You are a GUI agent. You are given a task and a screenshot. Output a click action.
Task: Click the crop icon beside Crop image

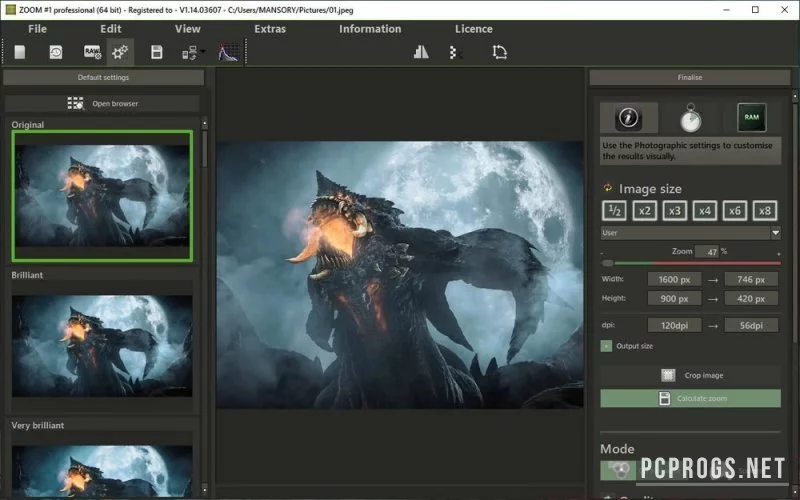point(668,376)
